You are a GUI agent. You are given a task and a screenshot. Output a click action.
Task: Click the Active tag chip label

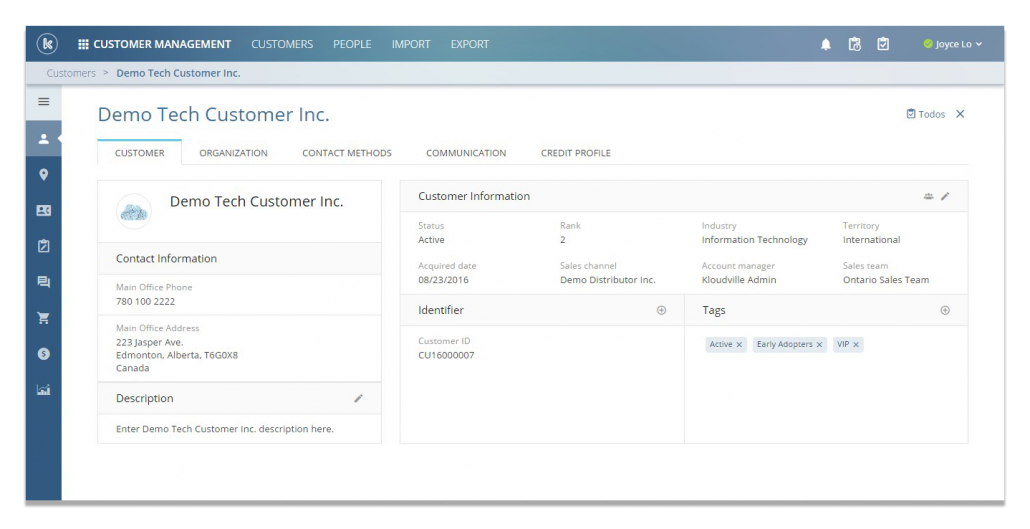click(721, 344)
